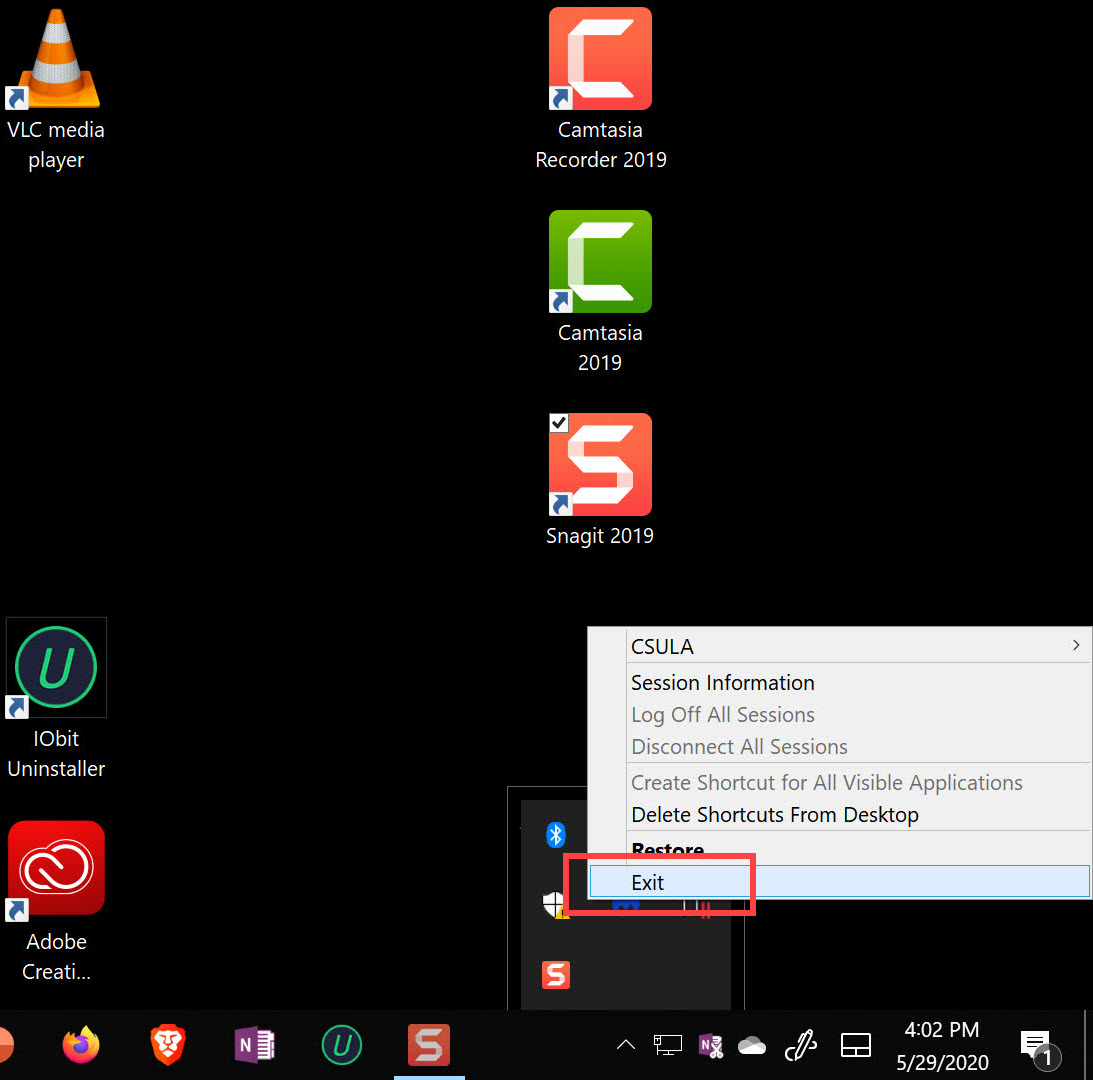Open Firefox from the taskbar

(81, 1045)
